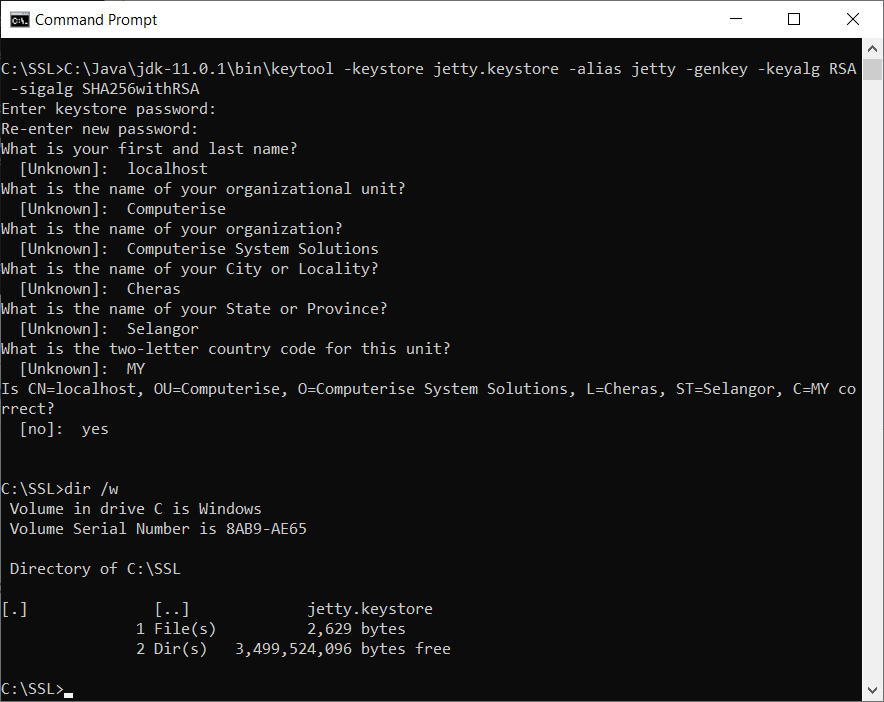Viewport: 884px width, 702px height.
Task: Click "Computerise System Solutions" organization answer
Action: pyautogui.click(x=252, y=249)
